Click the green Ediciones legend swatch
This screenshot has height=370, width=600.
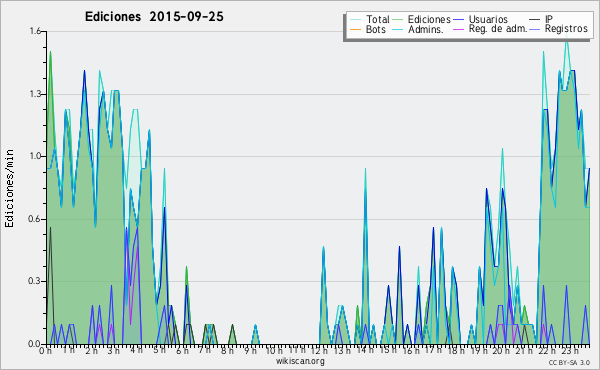point(398,19)
